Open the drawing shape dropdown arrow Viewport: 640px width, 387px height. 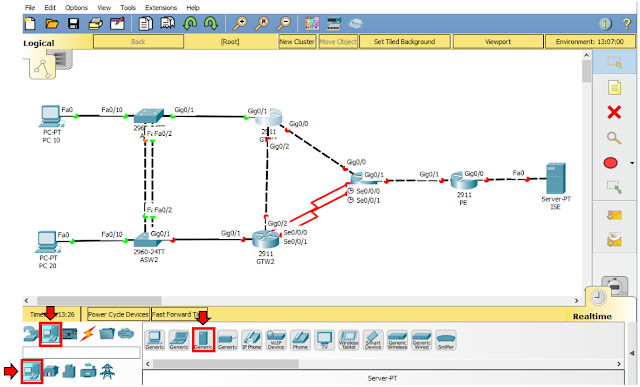pos(632,163)
